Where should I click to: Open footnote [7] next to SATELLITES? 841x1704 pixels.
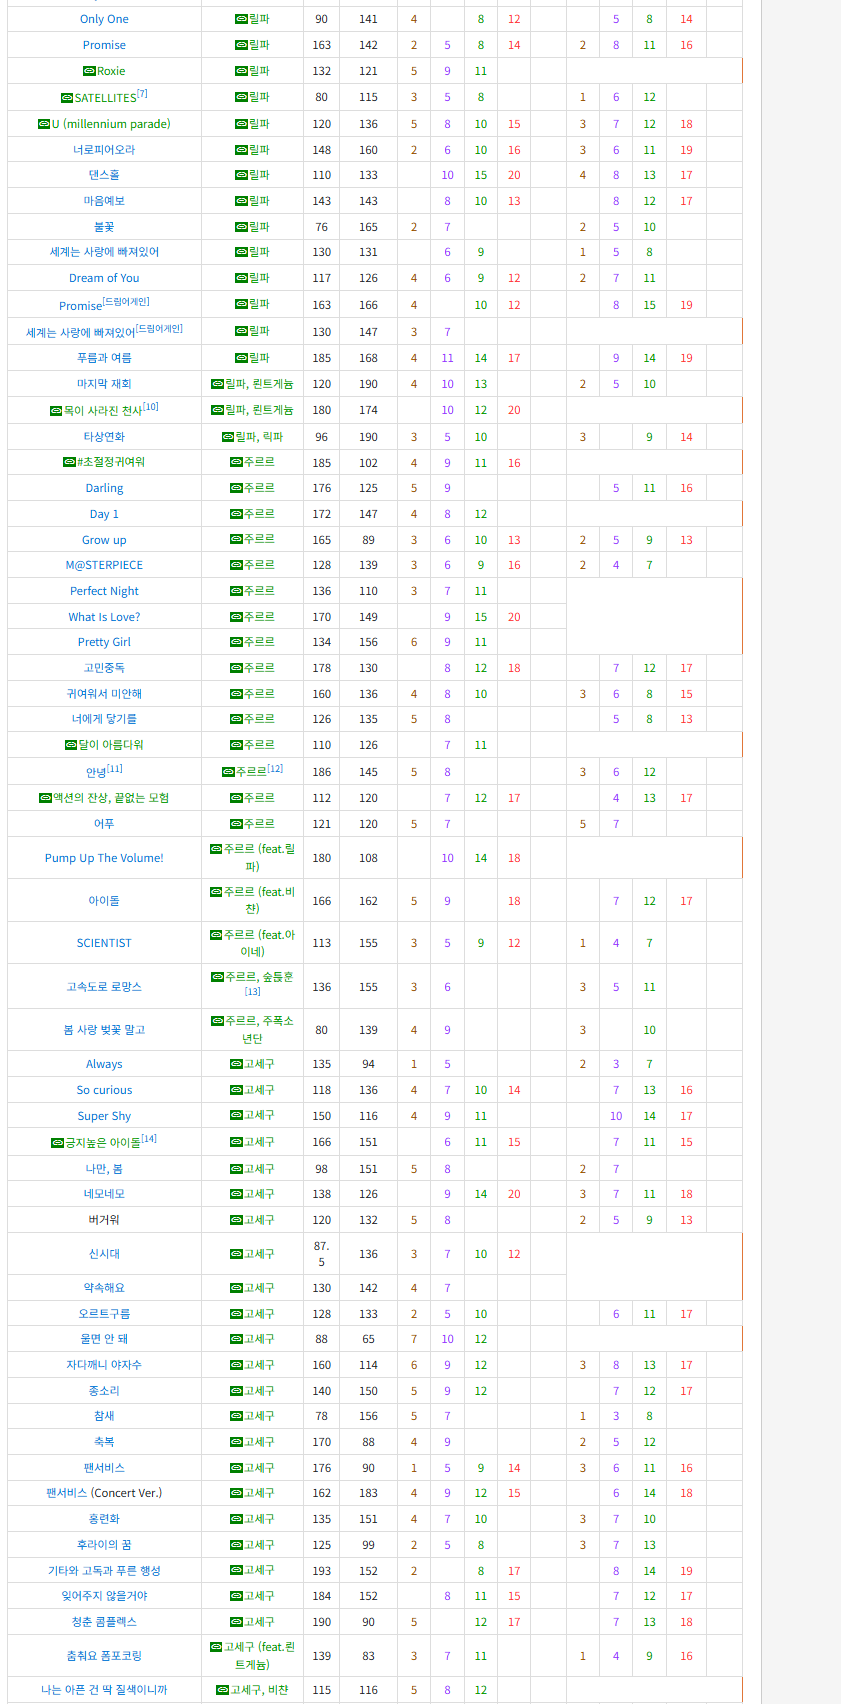(x=142, y=94)
